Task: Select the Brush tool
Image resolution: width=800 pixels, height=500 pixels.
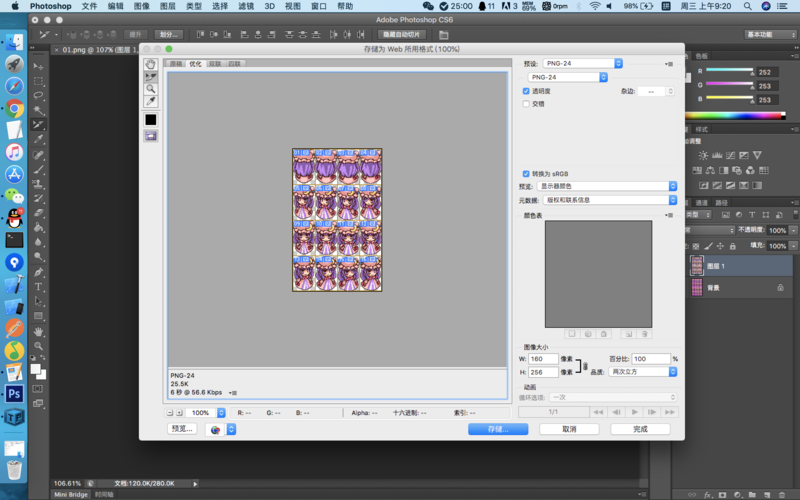Action: pyautogui.click(x=38, y=169)
